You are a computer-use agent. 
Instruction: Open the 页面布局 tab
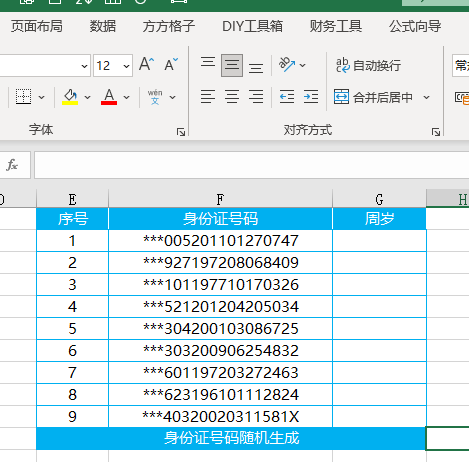[x=37, y=26]
